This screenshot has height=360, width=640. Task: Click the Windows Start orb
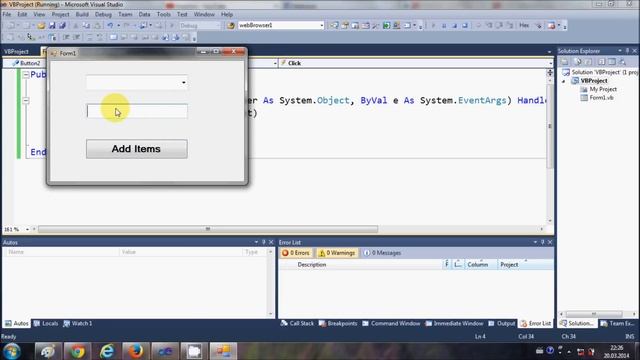click(x=12, y=351)
